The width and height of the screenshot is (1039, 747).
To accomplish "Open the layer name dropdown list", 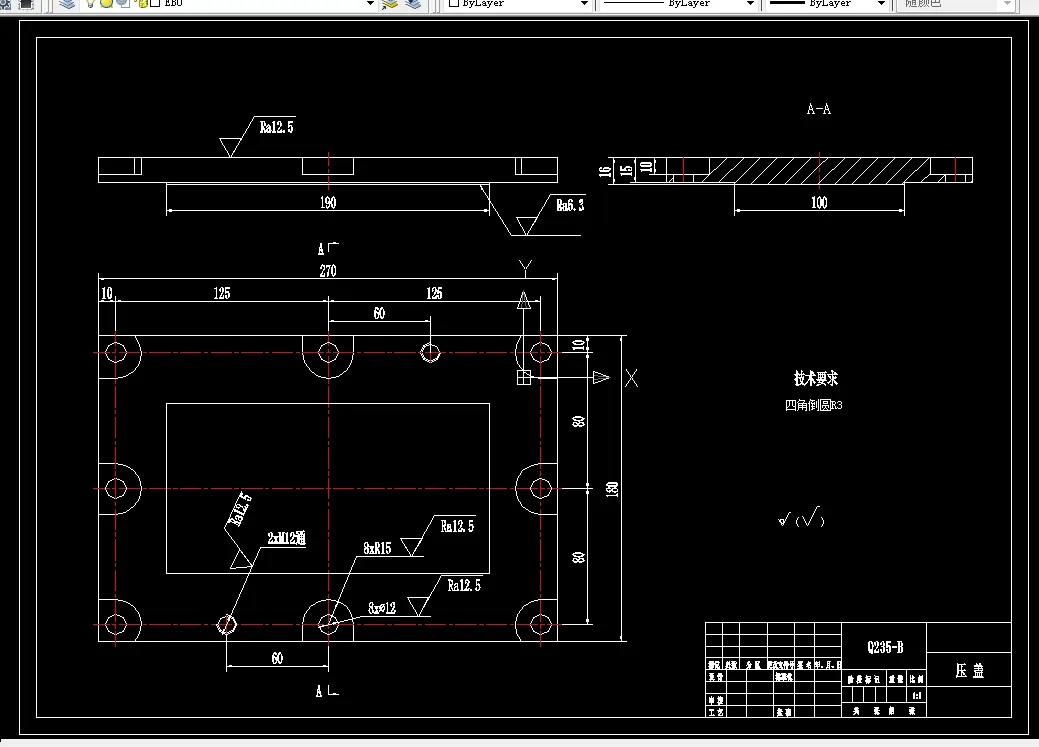I will click(x=370, y=3).
